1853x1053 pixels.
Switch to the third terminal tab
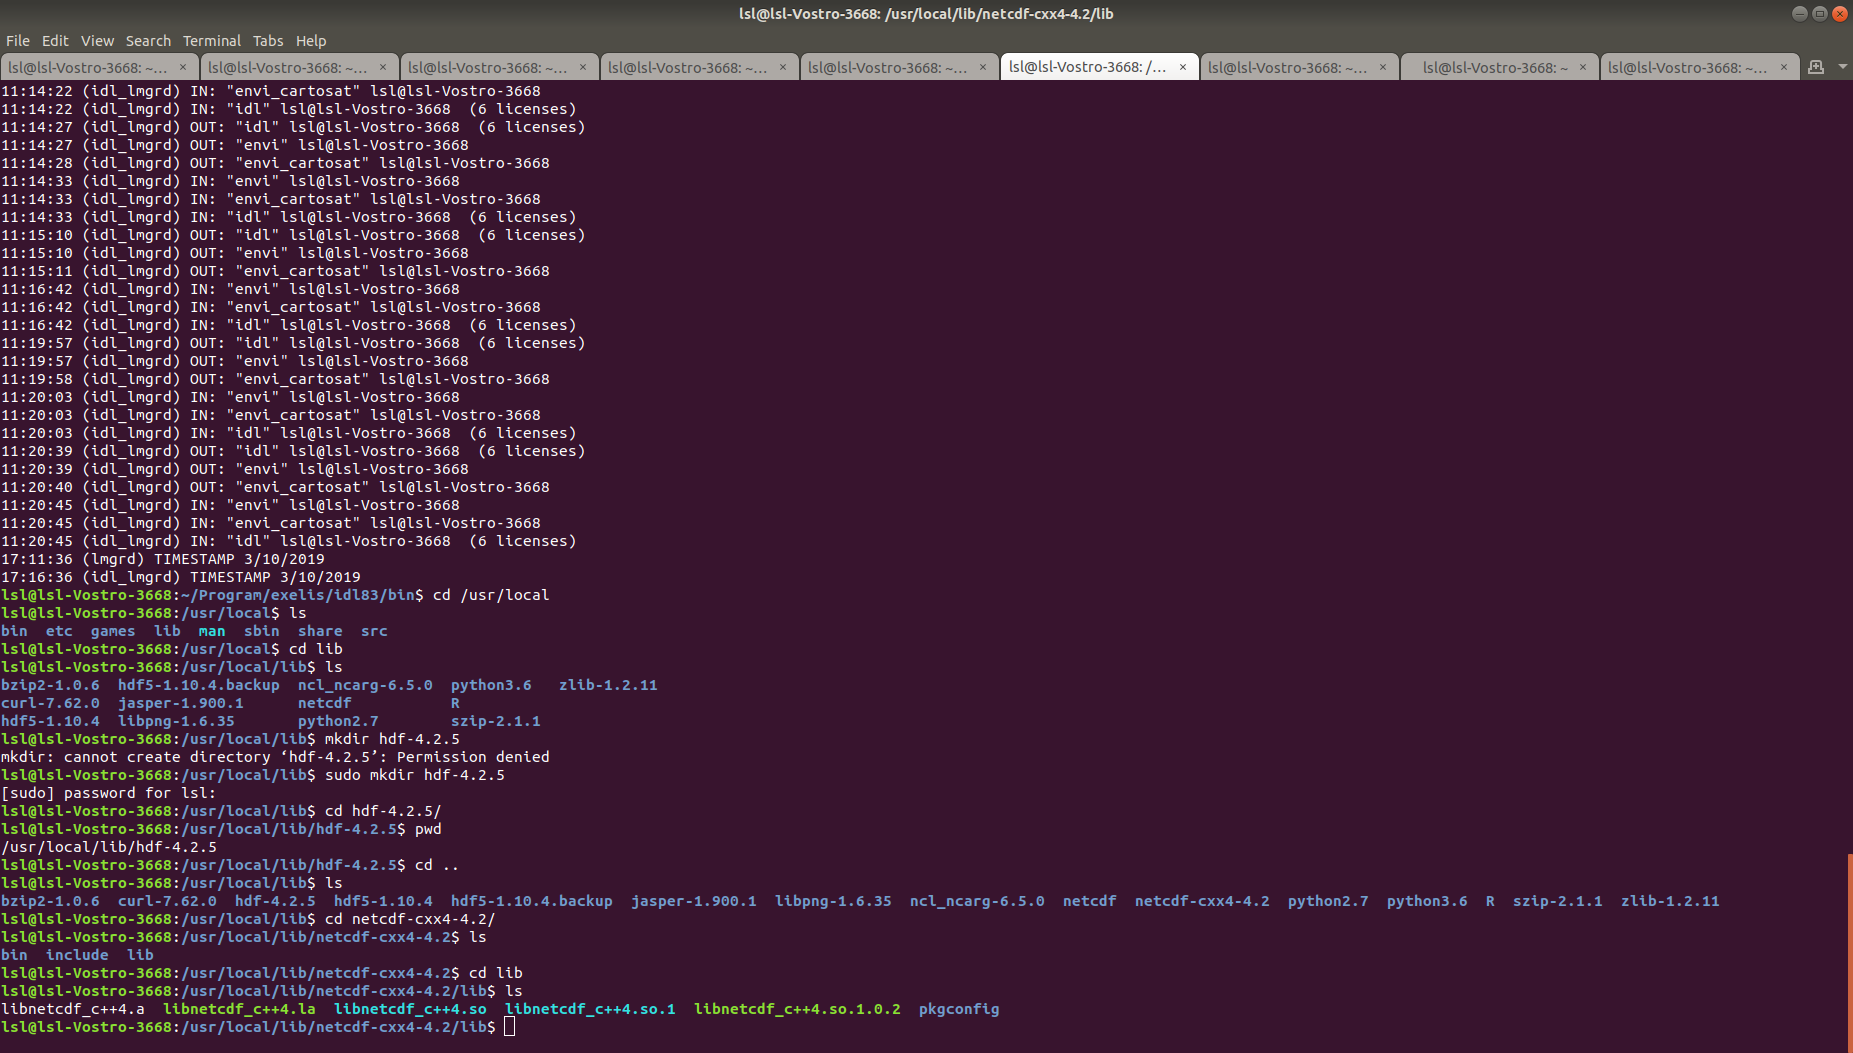pos(488,67)
